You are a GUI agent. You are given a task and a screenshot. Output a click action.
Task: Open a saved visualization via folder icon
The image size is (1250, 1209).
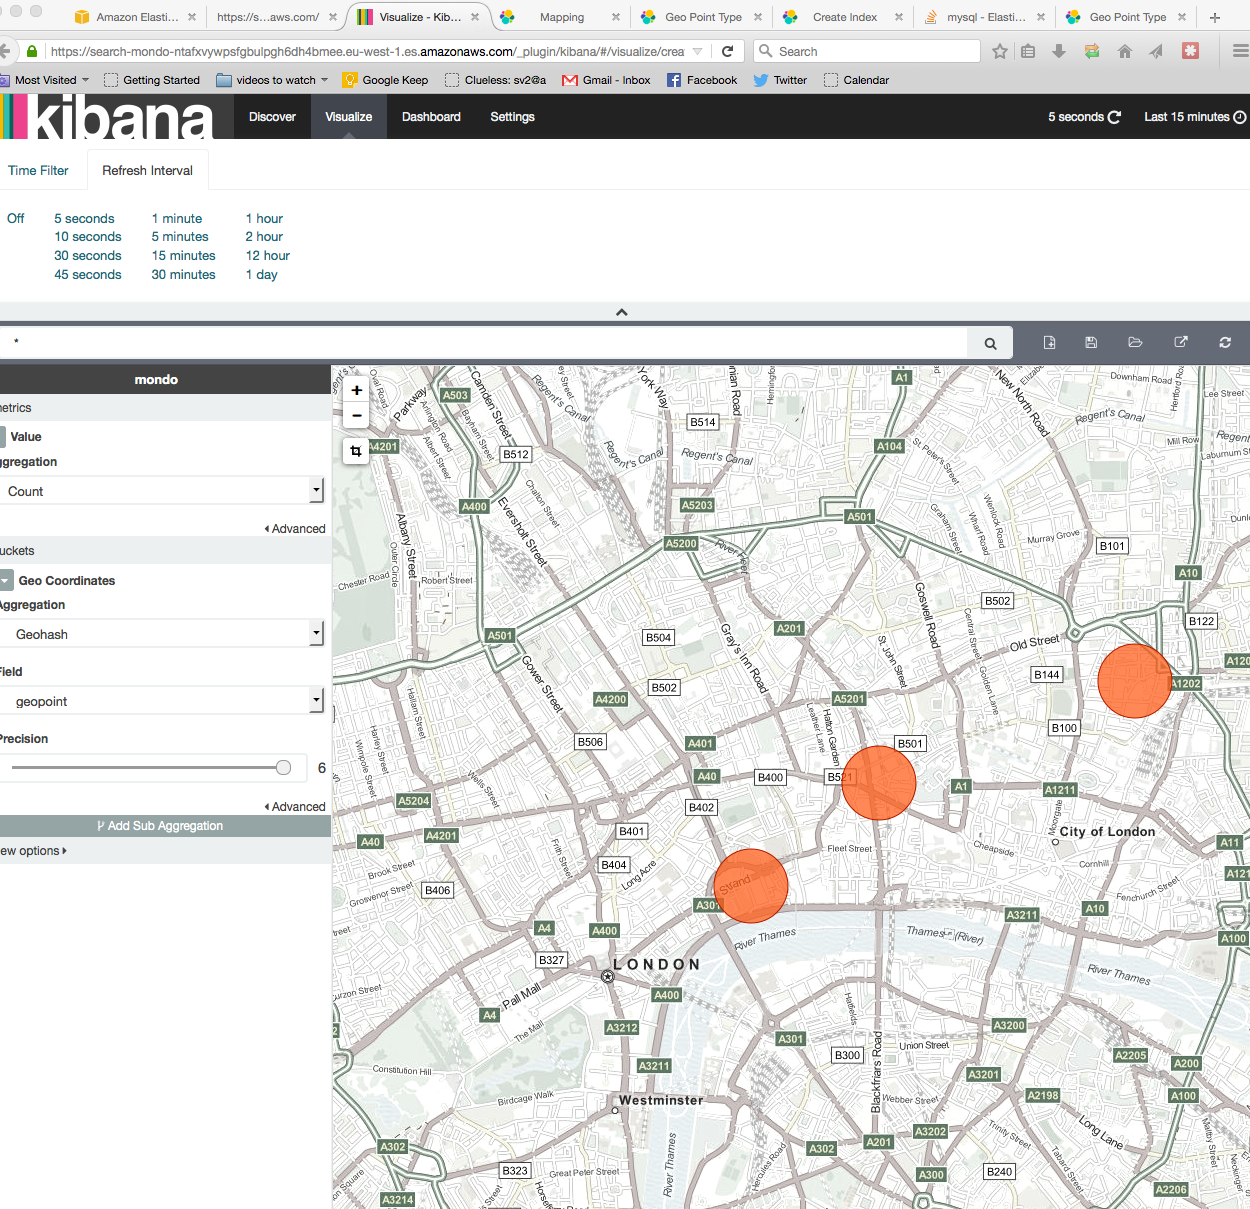coord(1135,343)
